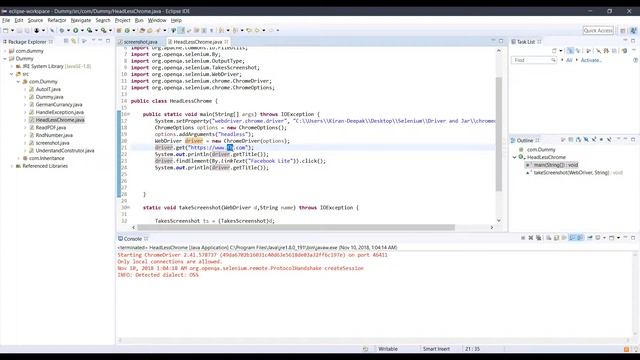Click the Open Console icon

tap(611, 238)
